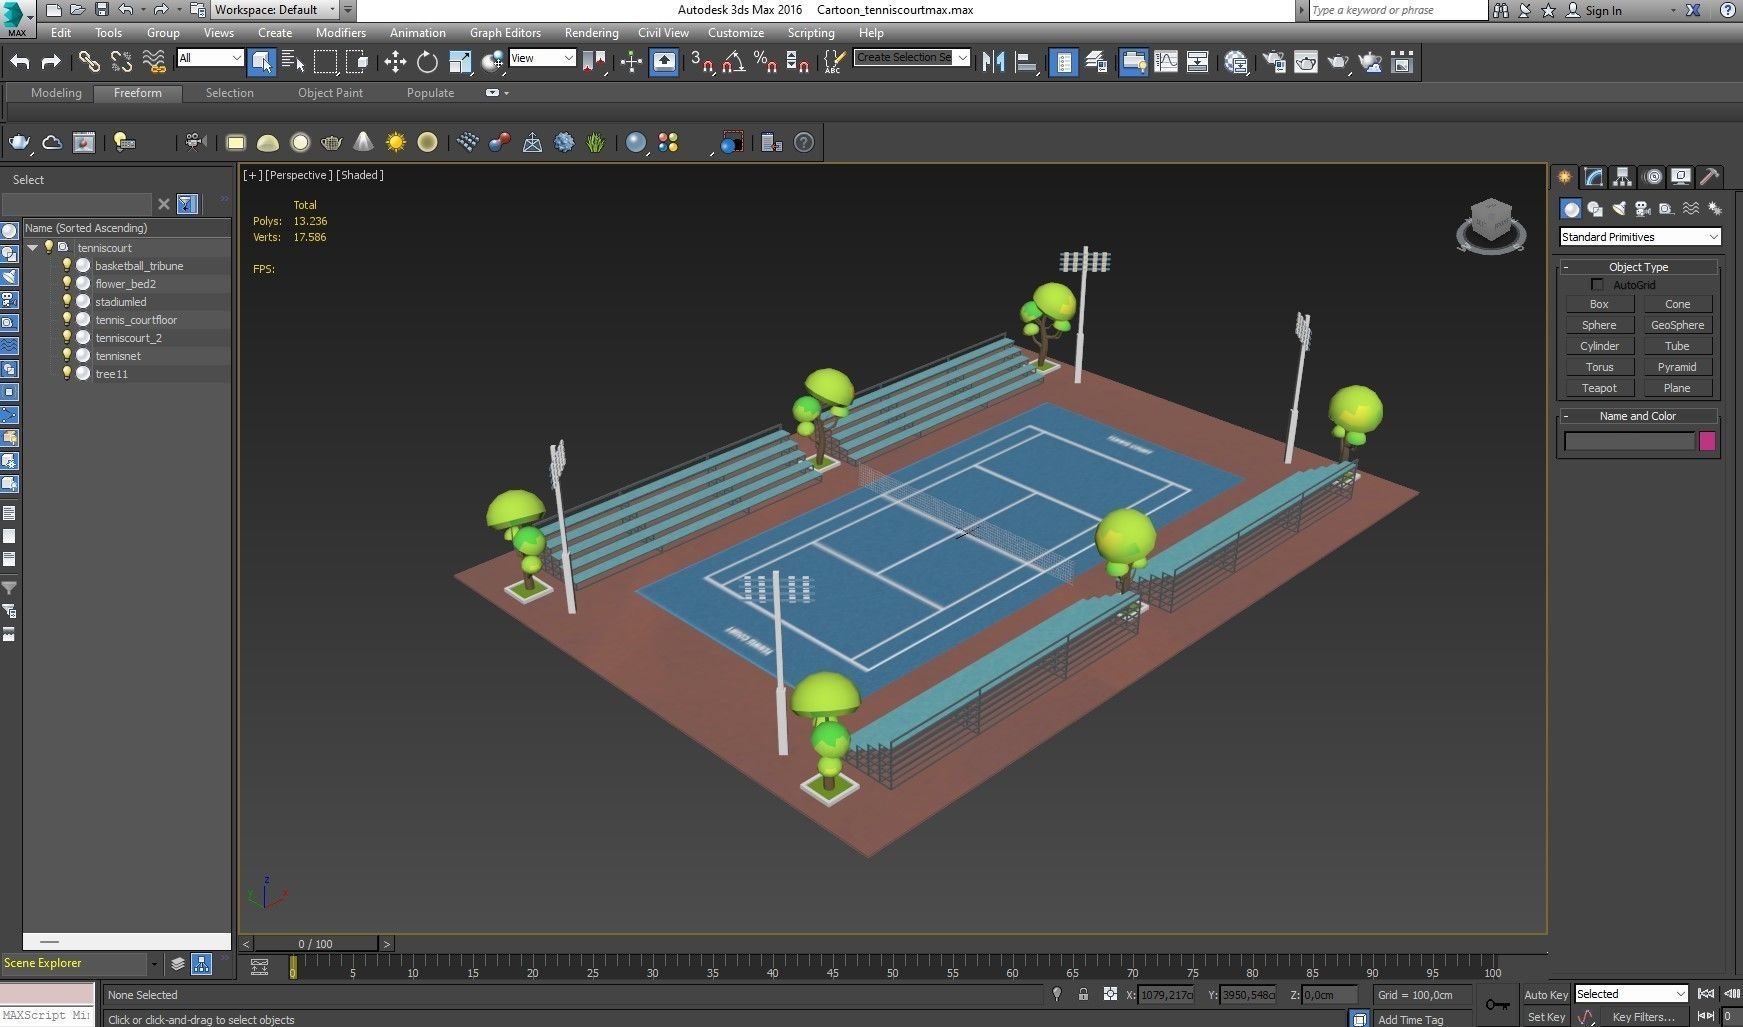Open Render Setup dialog

[1274, 62]
